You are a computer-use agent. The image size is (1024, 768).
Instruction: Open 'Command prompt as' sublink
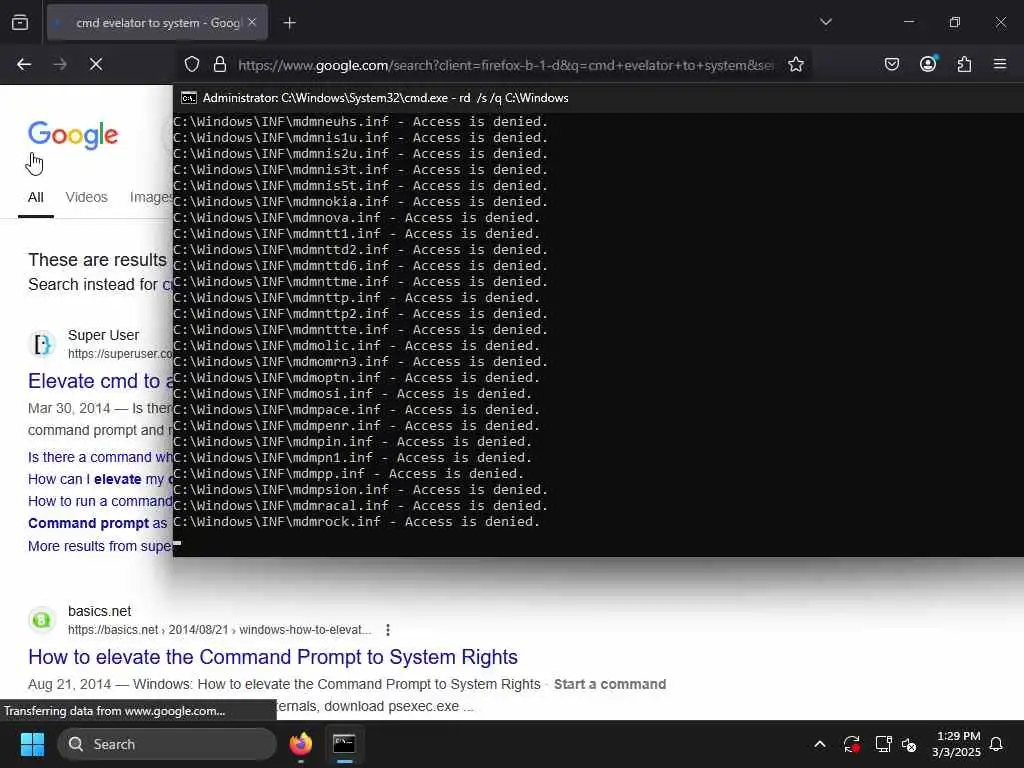97,523
